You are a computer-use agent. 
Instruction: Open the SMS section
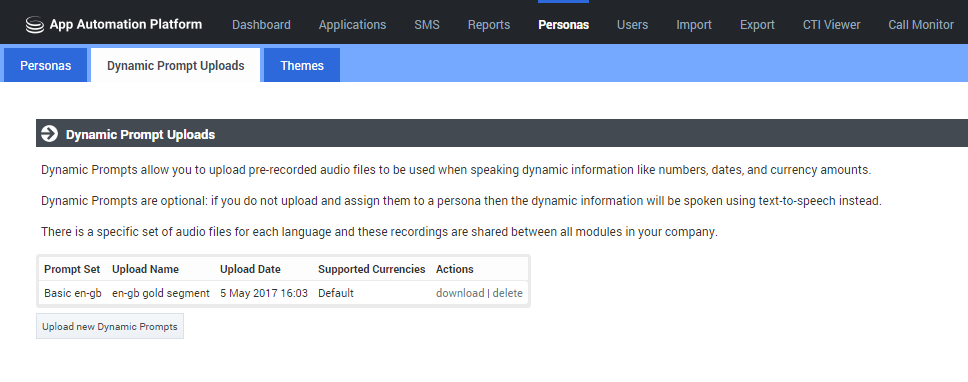coord(427,25)
